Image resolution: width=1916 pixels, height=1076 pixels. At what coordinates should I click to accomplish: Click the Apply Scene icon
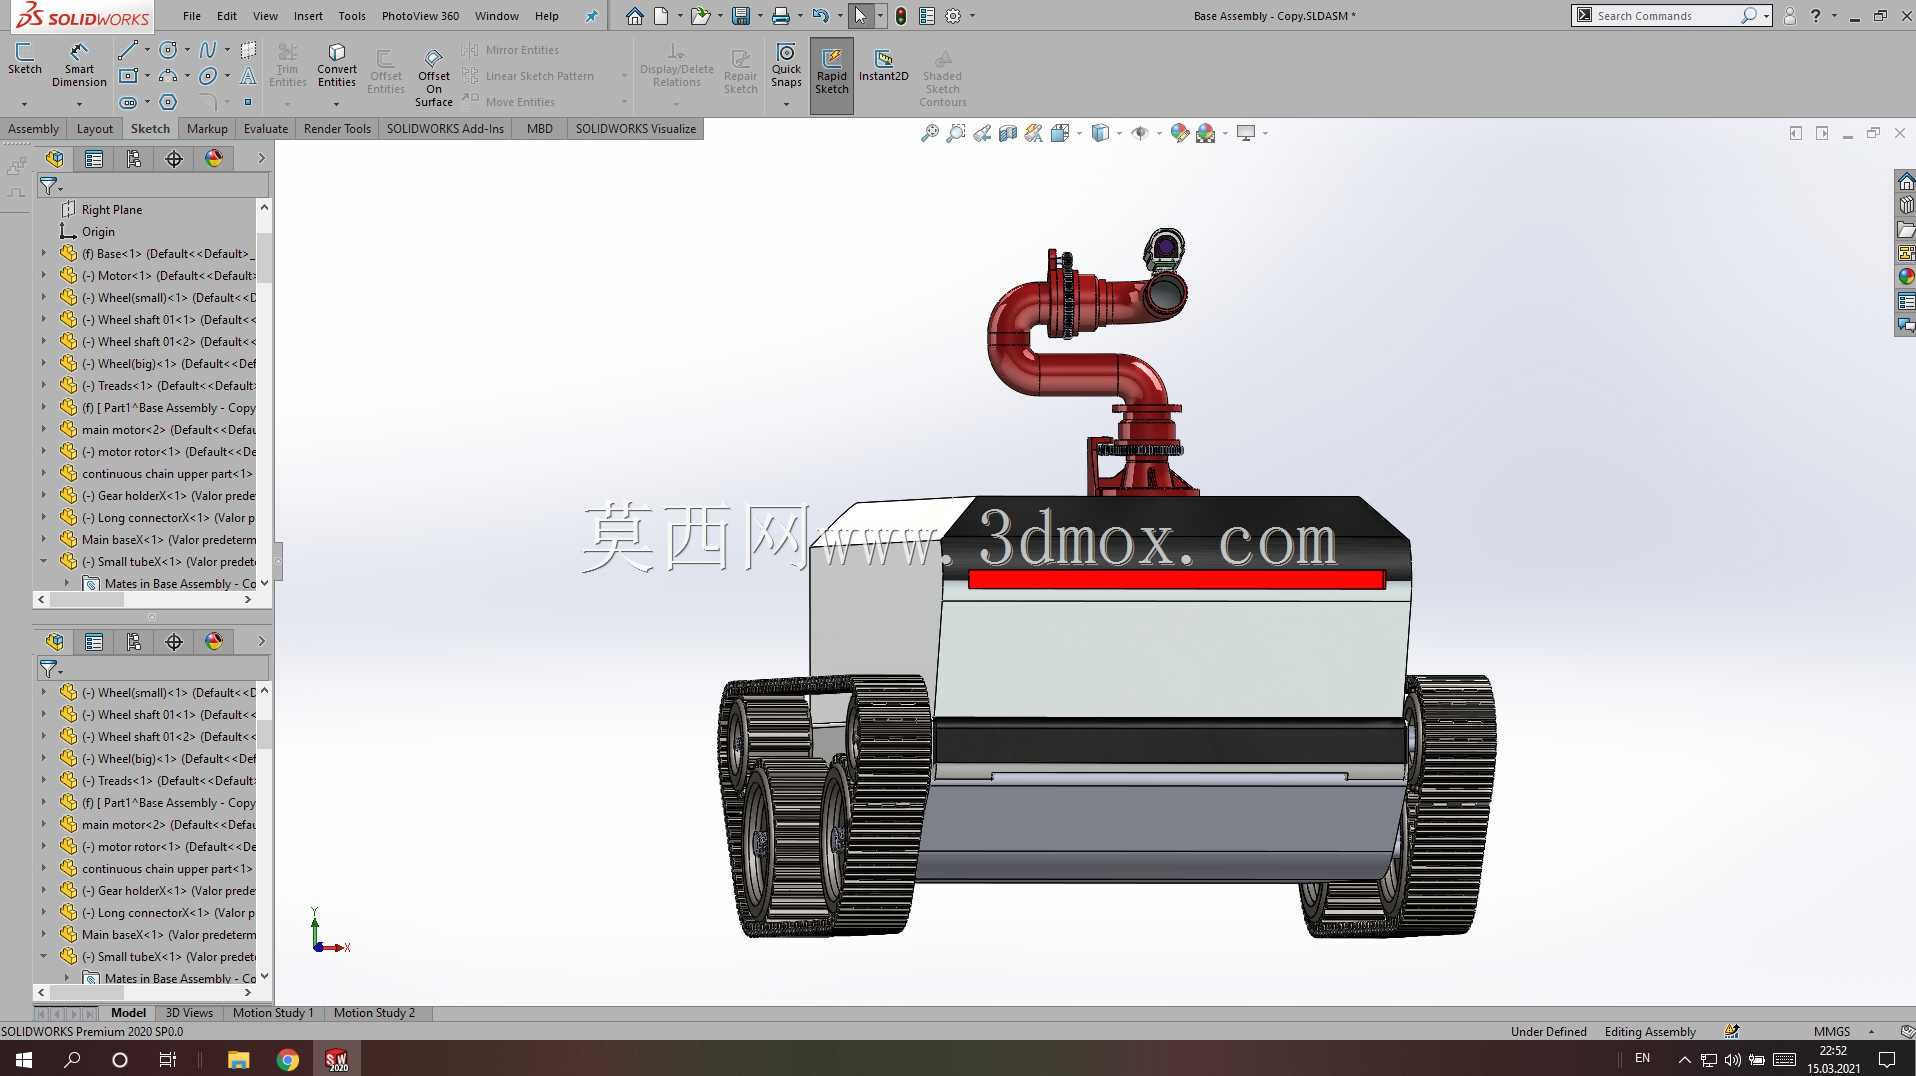click(x=1205, y=133)
